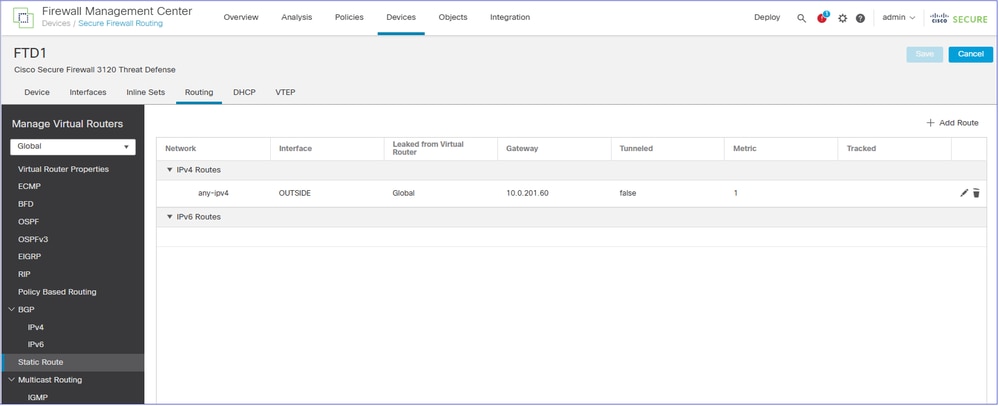The image size is (999, 406).
Task: Open the Integration menu
Action: (510, 17)
